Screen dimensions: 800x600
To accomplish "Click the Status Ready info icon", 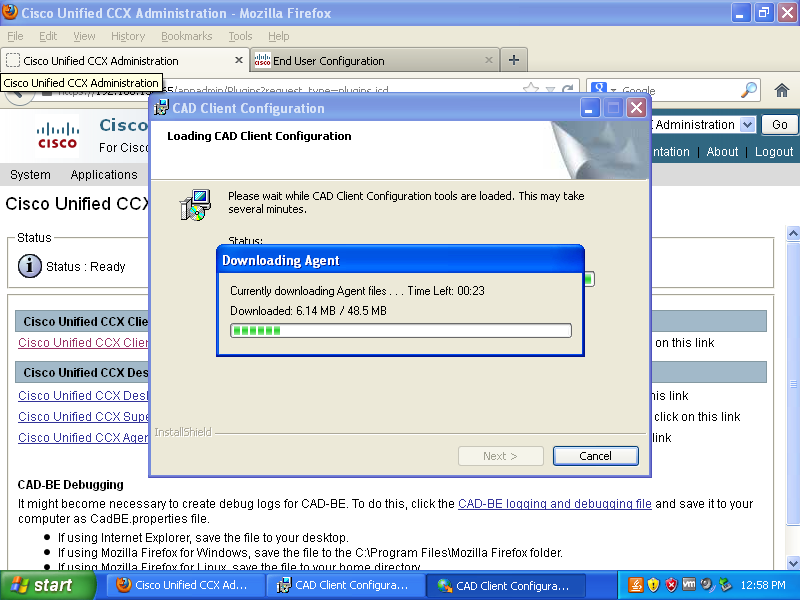I will tap(30, 266).
